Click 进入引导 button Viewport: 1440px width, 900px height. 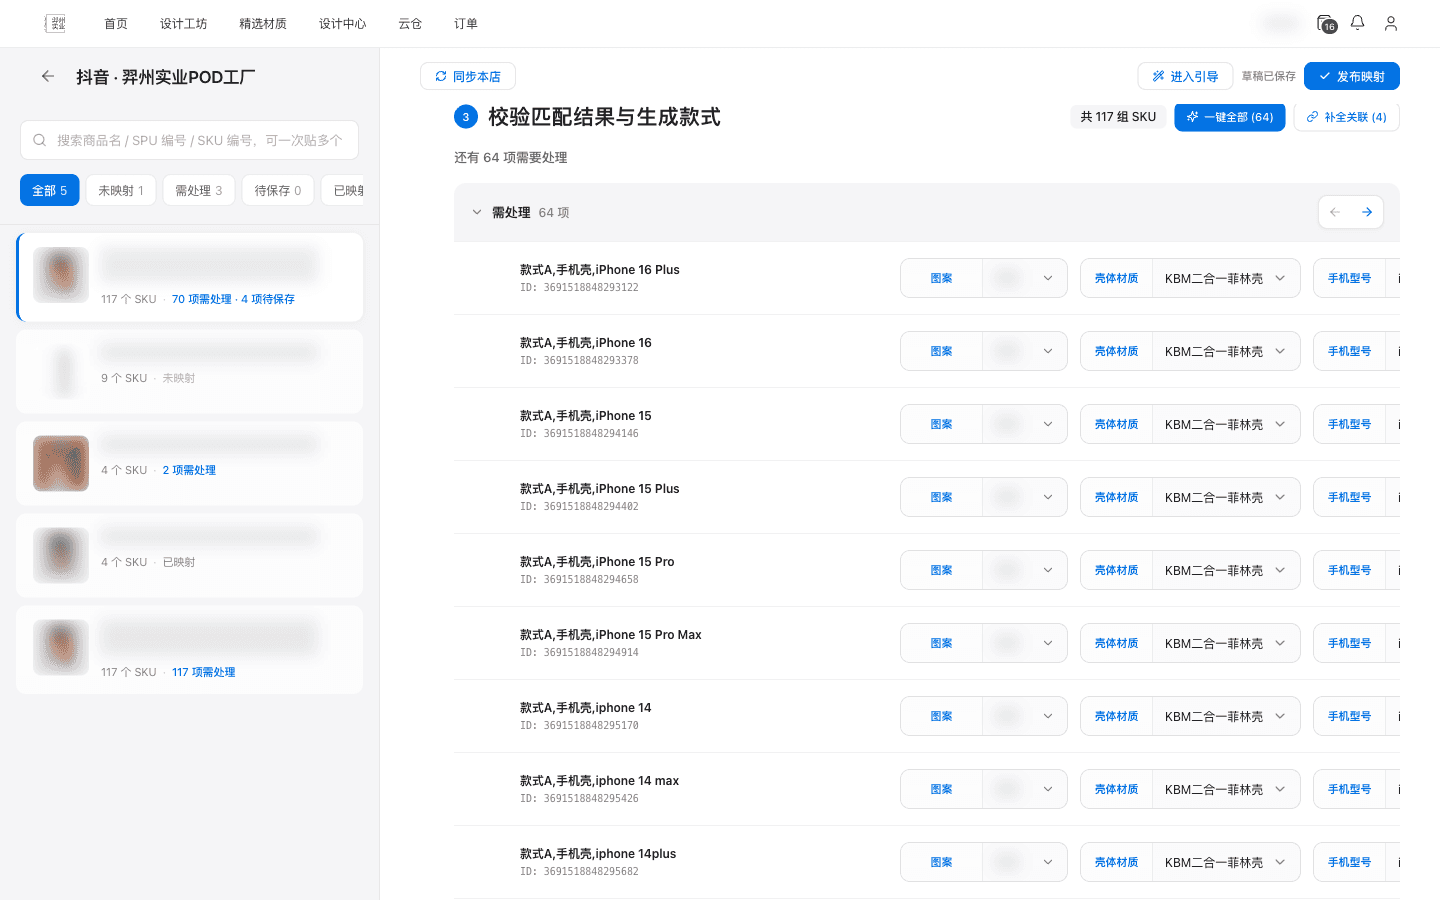1184,76
